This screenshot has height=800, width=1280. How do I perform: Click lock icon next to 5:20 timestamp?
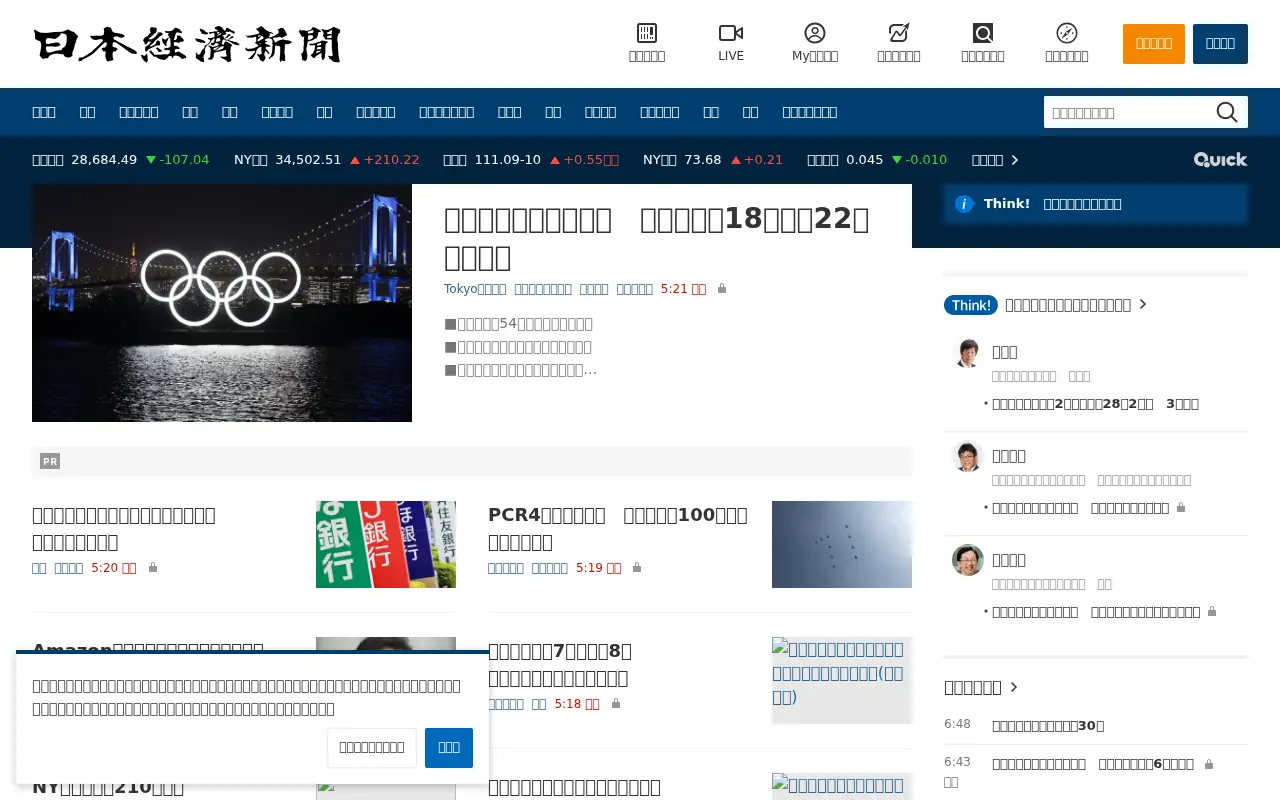pyautogui.click(x=153, y=567)
